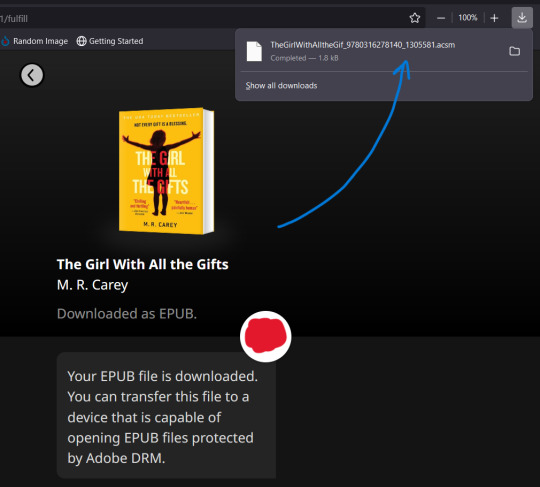
Task: Open the Downloads toolbar button
Action: click(x=522, y=18)
